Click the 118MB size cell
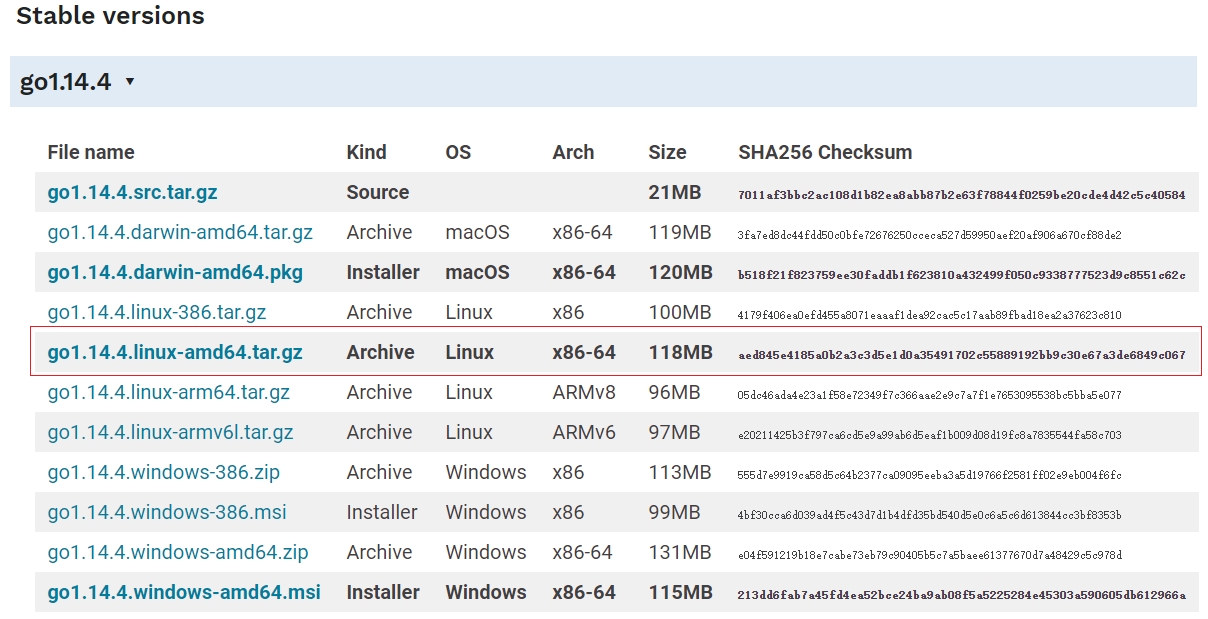 [680, 352]
